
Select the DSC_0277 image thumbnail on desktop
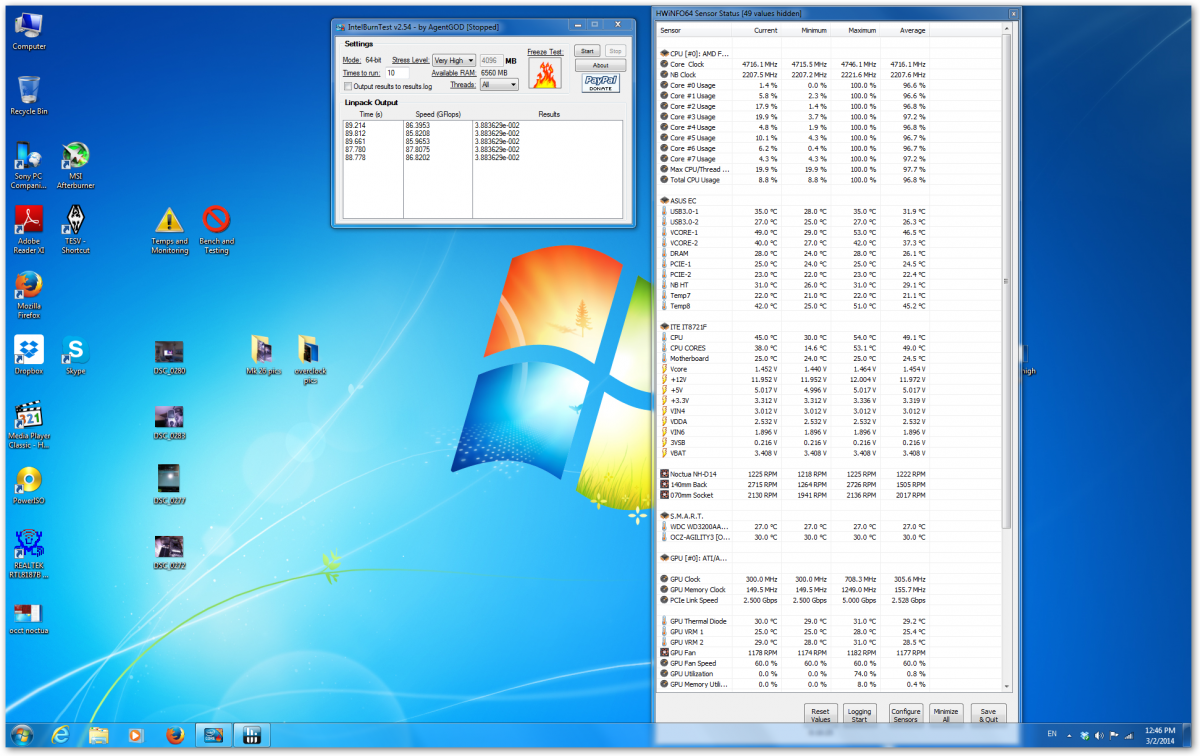click(169, 486)
